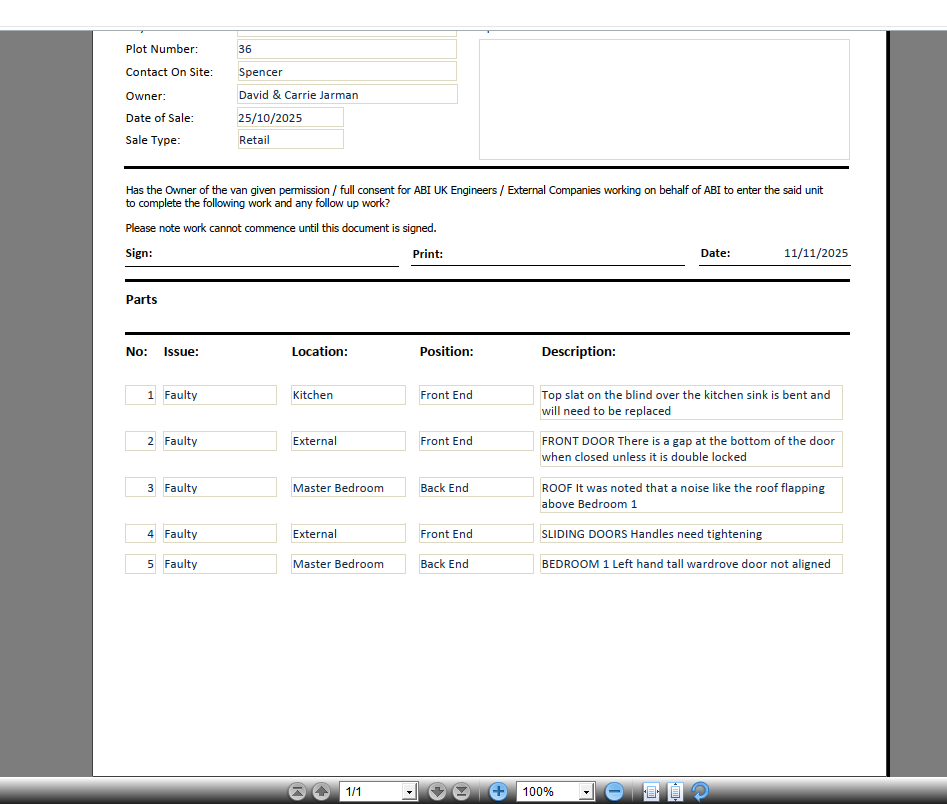The image size is (947, 804).
Task: Click the Owner field David & Carrie Jarman
Action: point(347,94)
